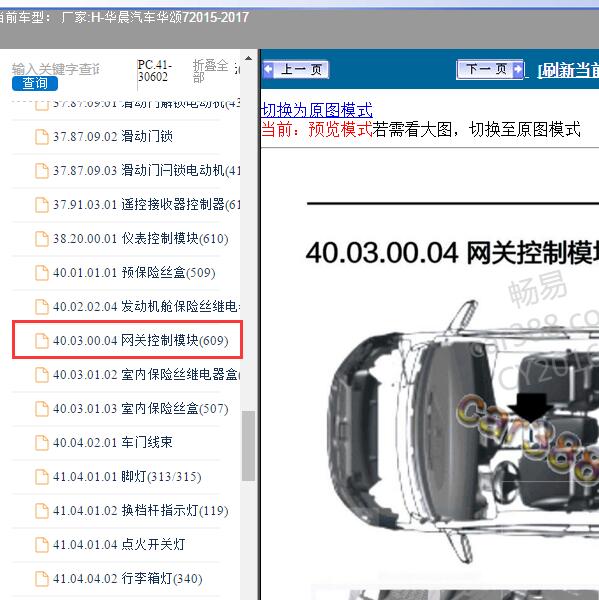Click document icon beside 37.87.09.03 entry
Screen dimensions: 599x600
(42, 171)
